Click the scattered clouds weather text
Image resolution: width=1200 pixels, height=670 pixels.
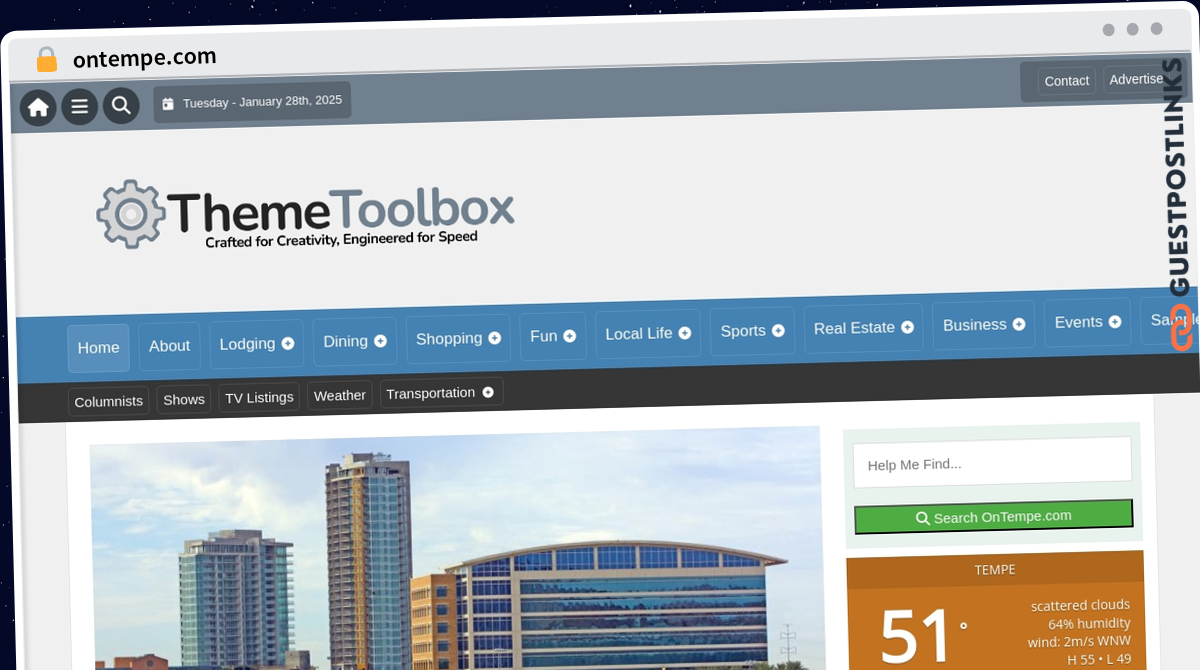[x=1080, y=605]
